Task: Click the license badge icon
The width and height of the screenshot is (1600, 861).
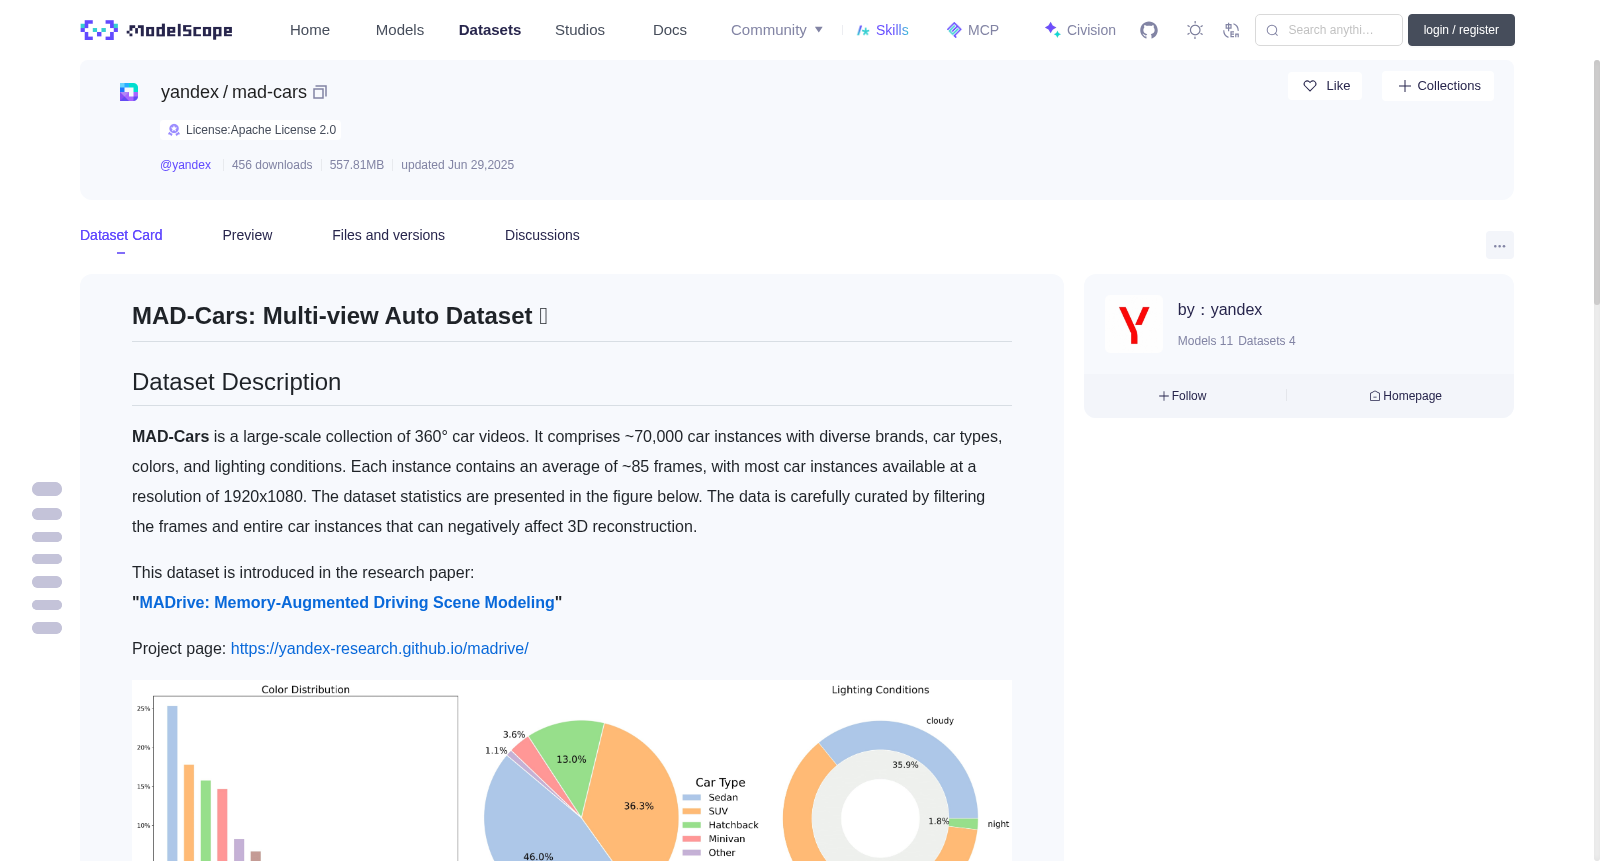Action: (x=174, y=130)
